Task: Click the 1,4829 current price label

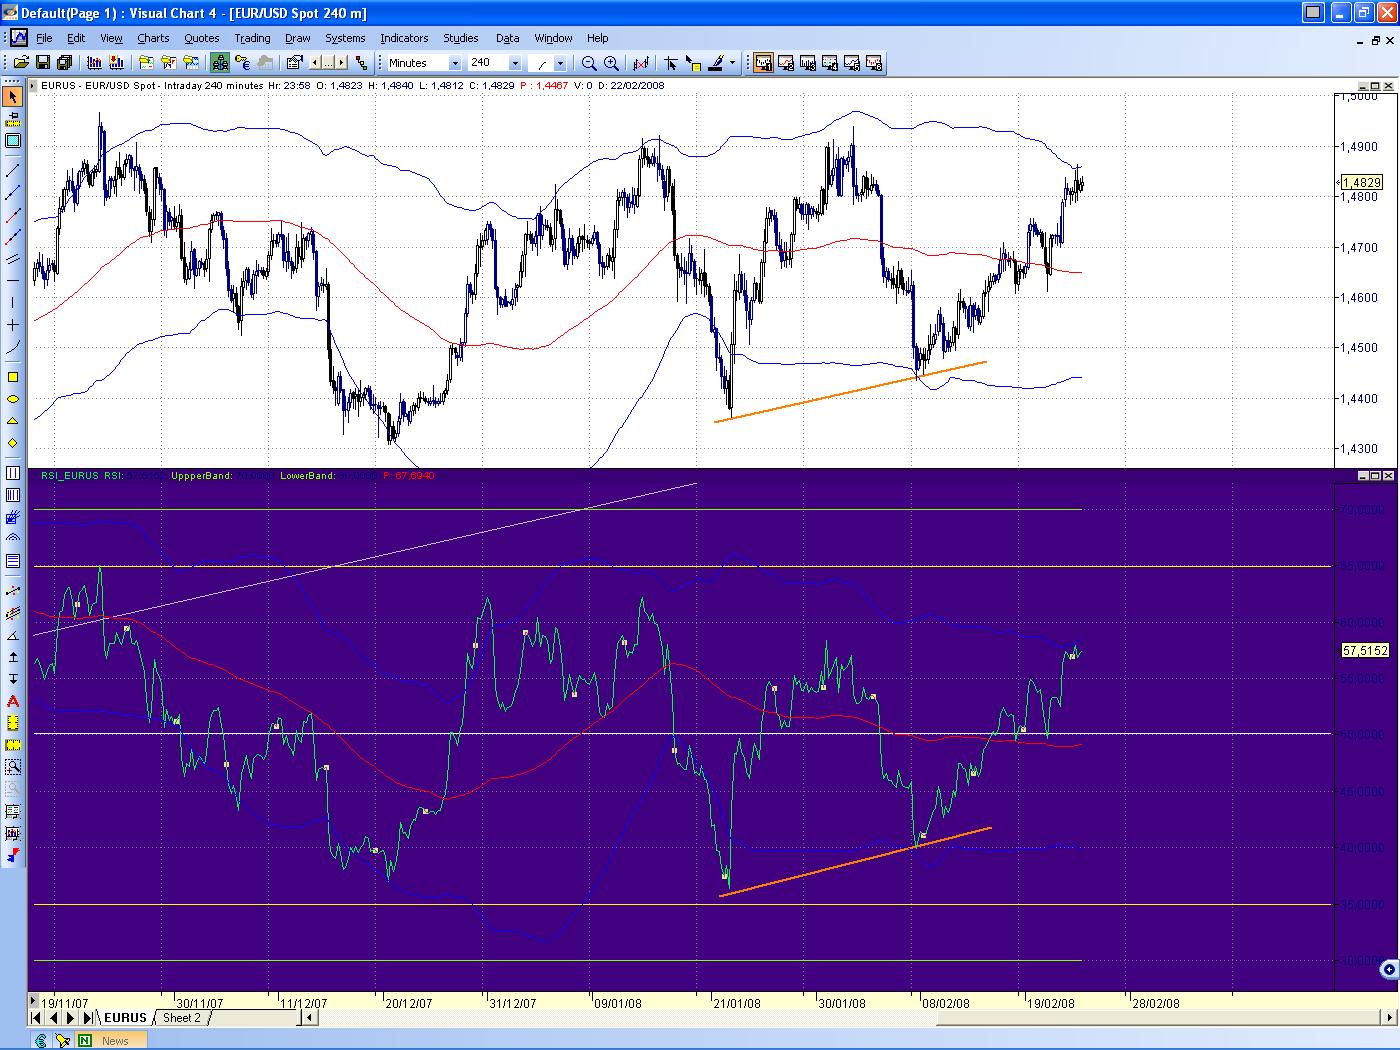Action: [x=1361, y=183]
